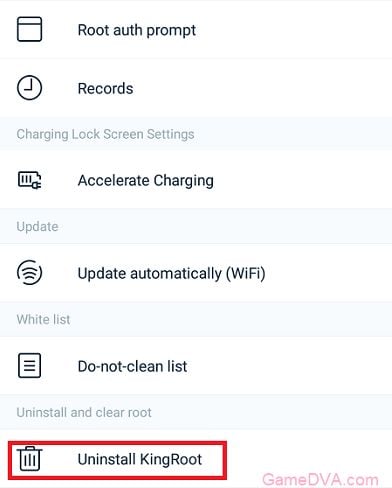The height and width of the screenshot is (488, 392).
Task: Open the Records entry
Action: (196, 88)
